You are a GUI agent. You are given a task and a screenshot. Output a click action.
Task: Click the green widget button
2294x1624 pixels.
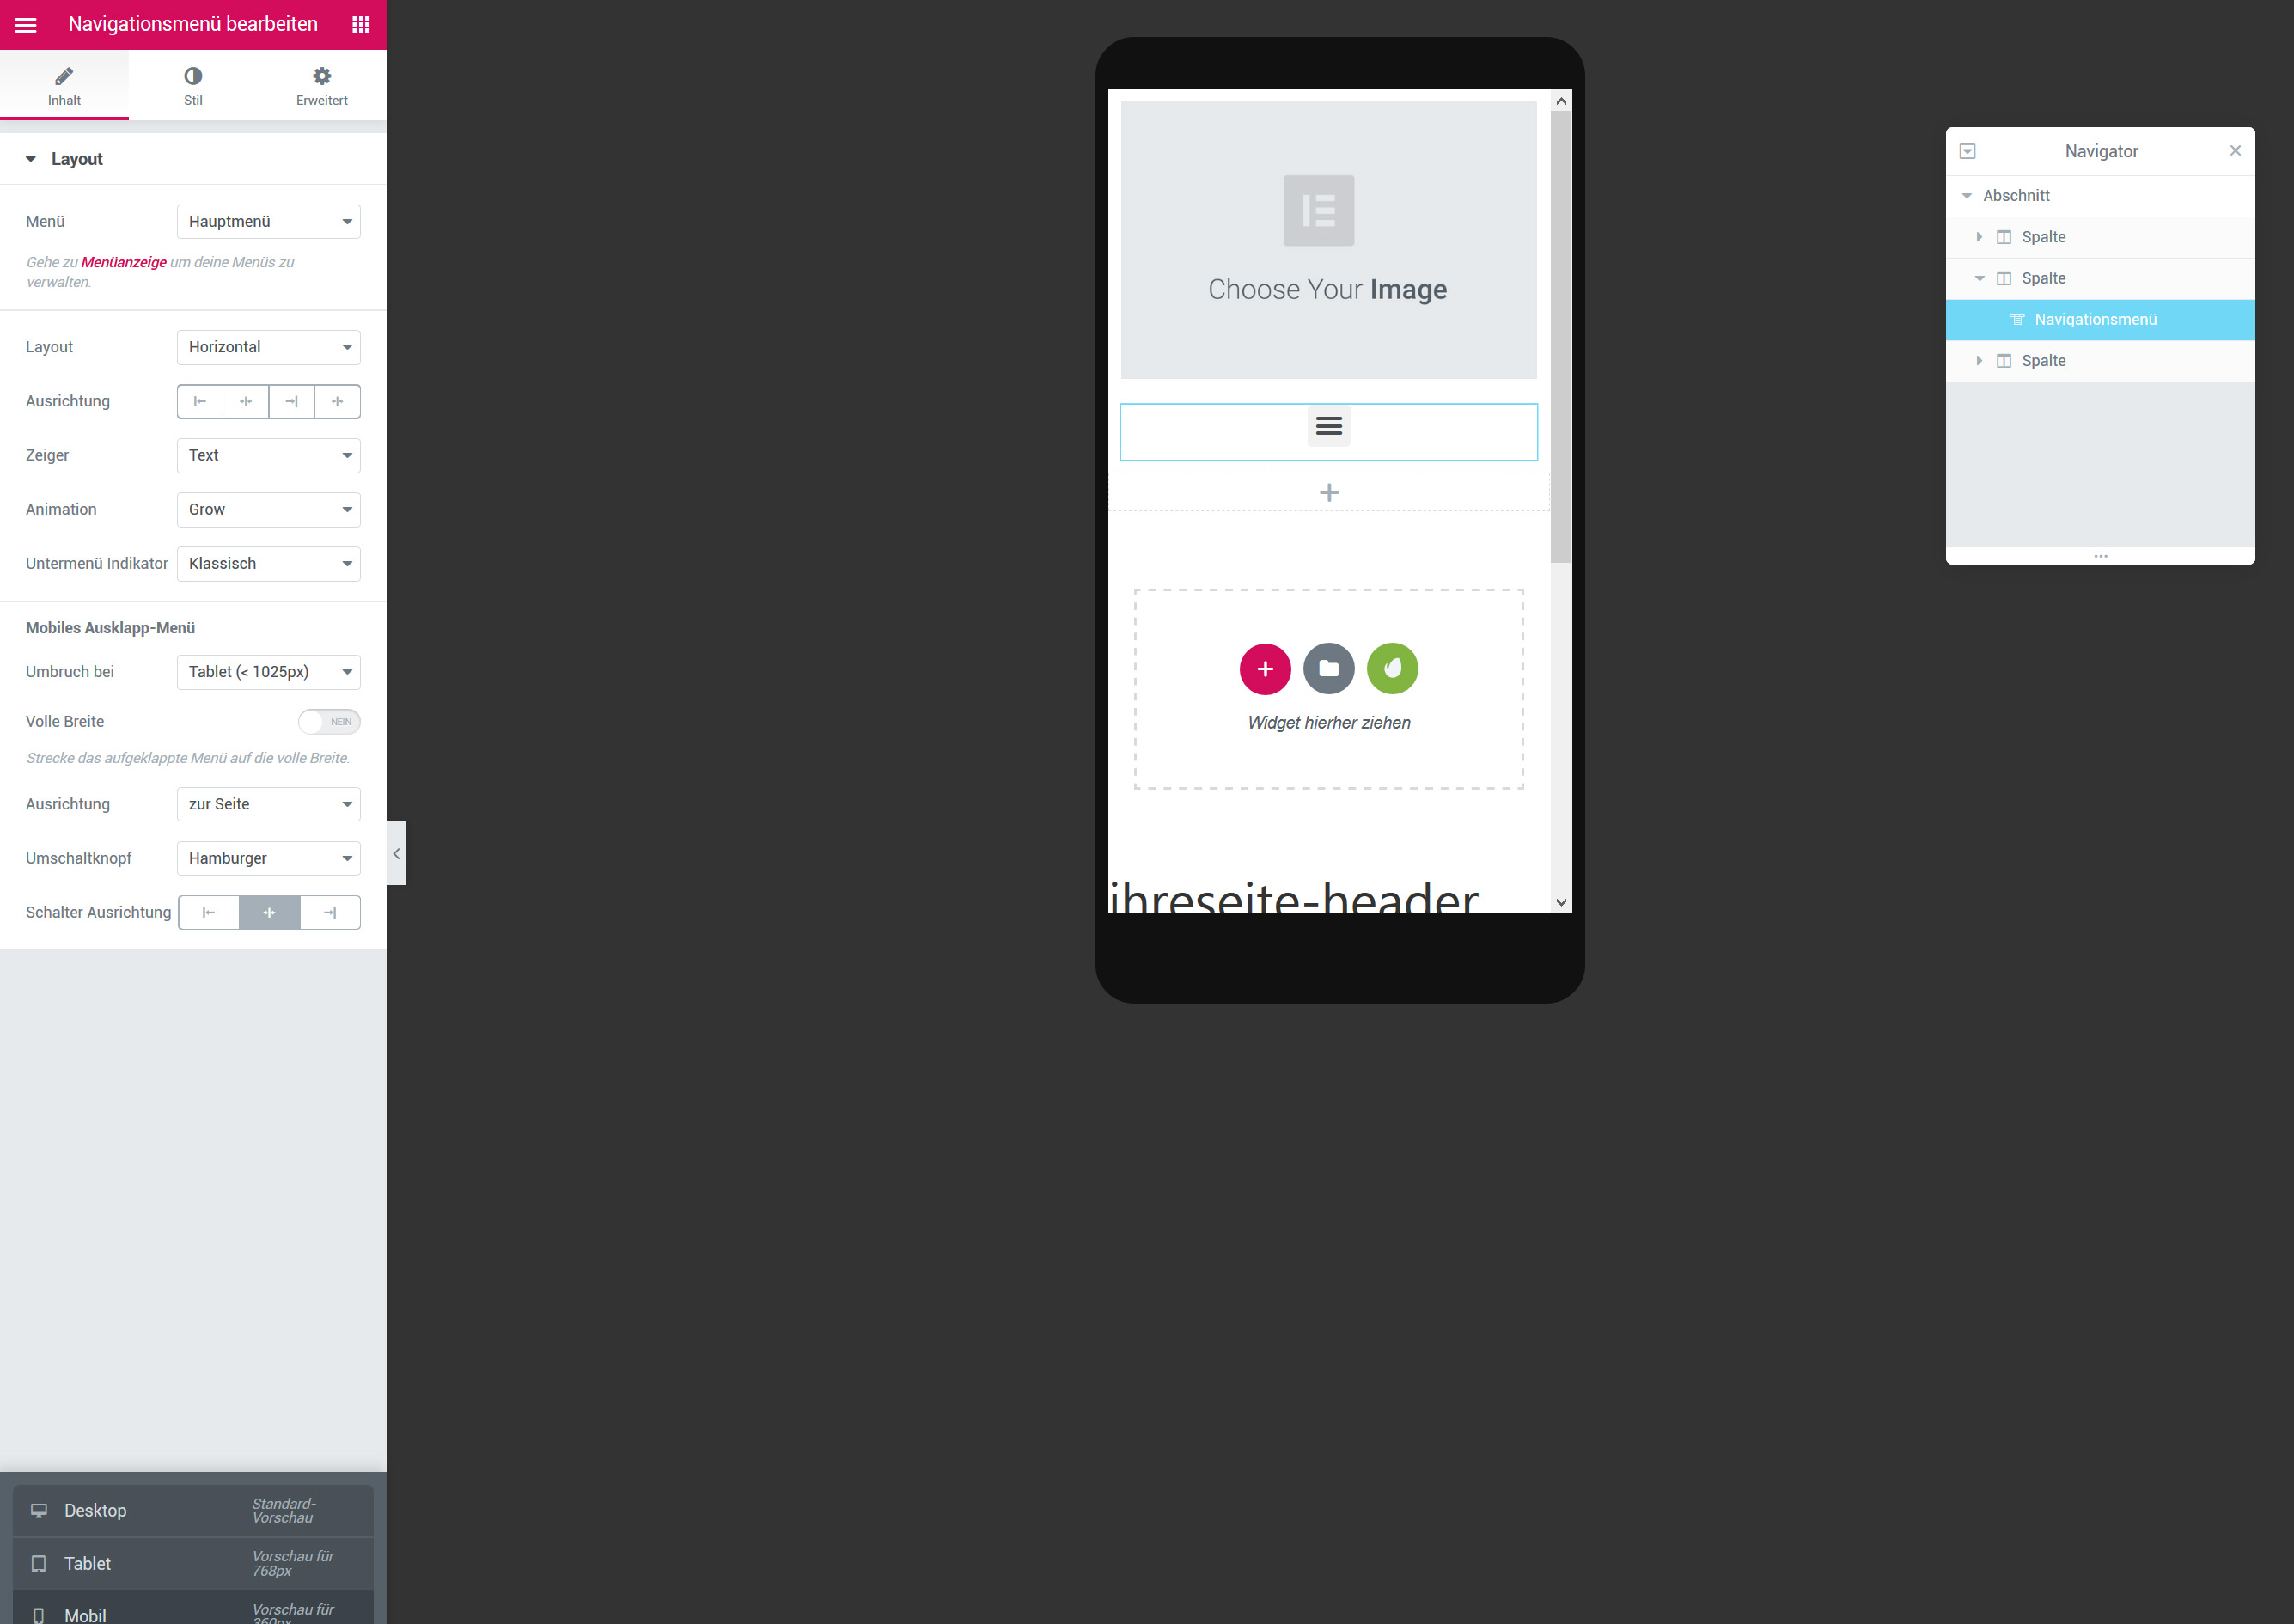point(1391,668)
